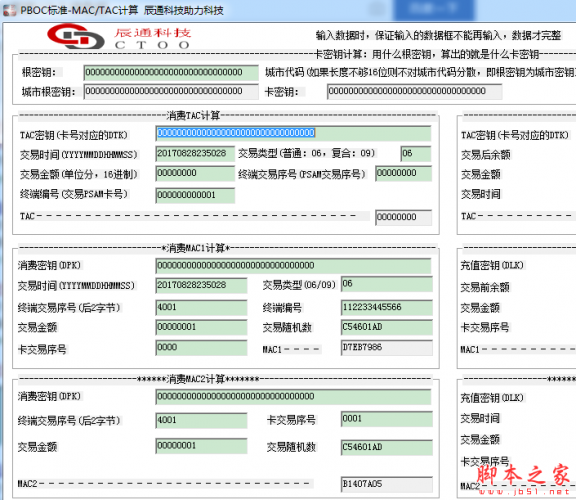Select the 交易类型 (06/09) field

point(387,284)
